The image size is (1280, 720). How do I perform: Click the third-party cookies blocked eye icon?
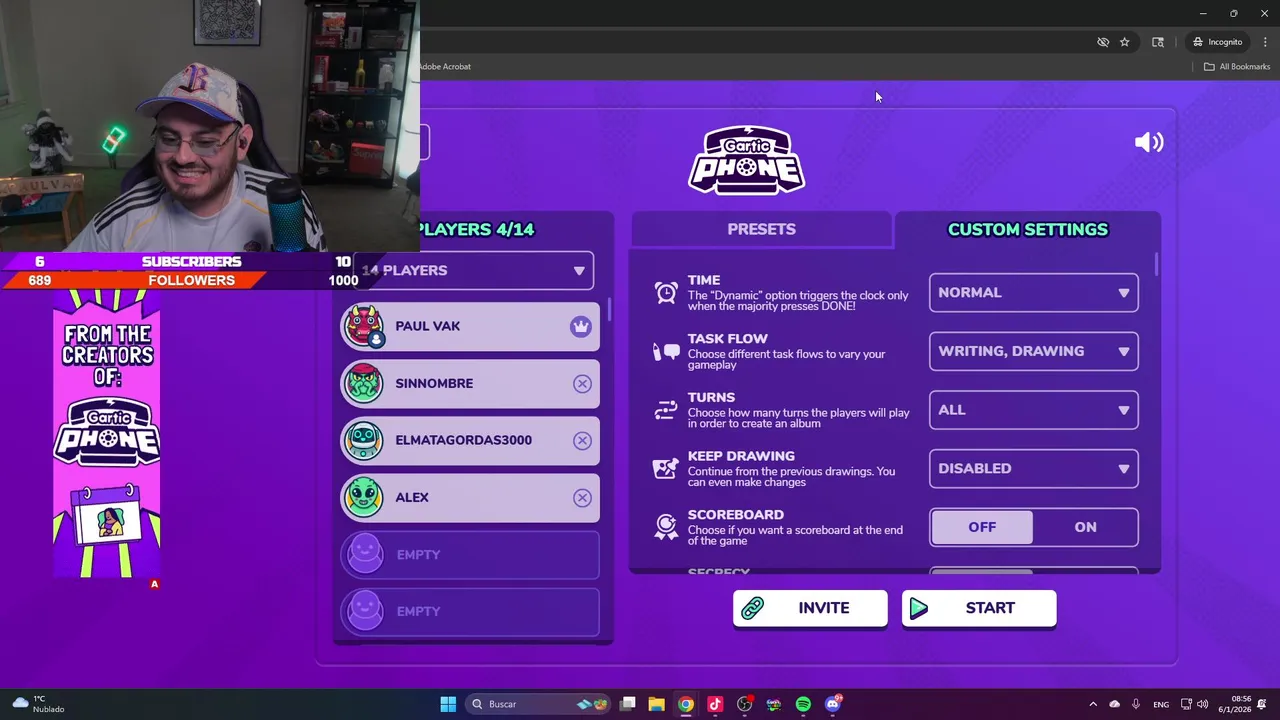coord(1103,42)
